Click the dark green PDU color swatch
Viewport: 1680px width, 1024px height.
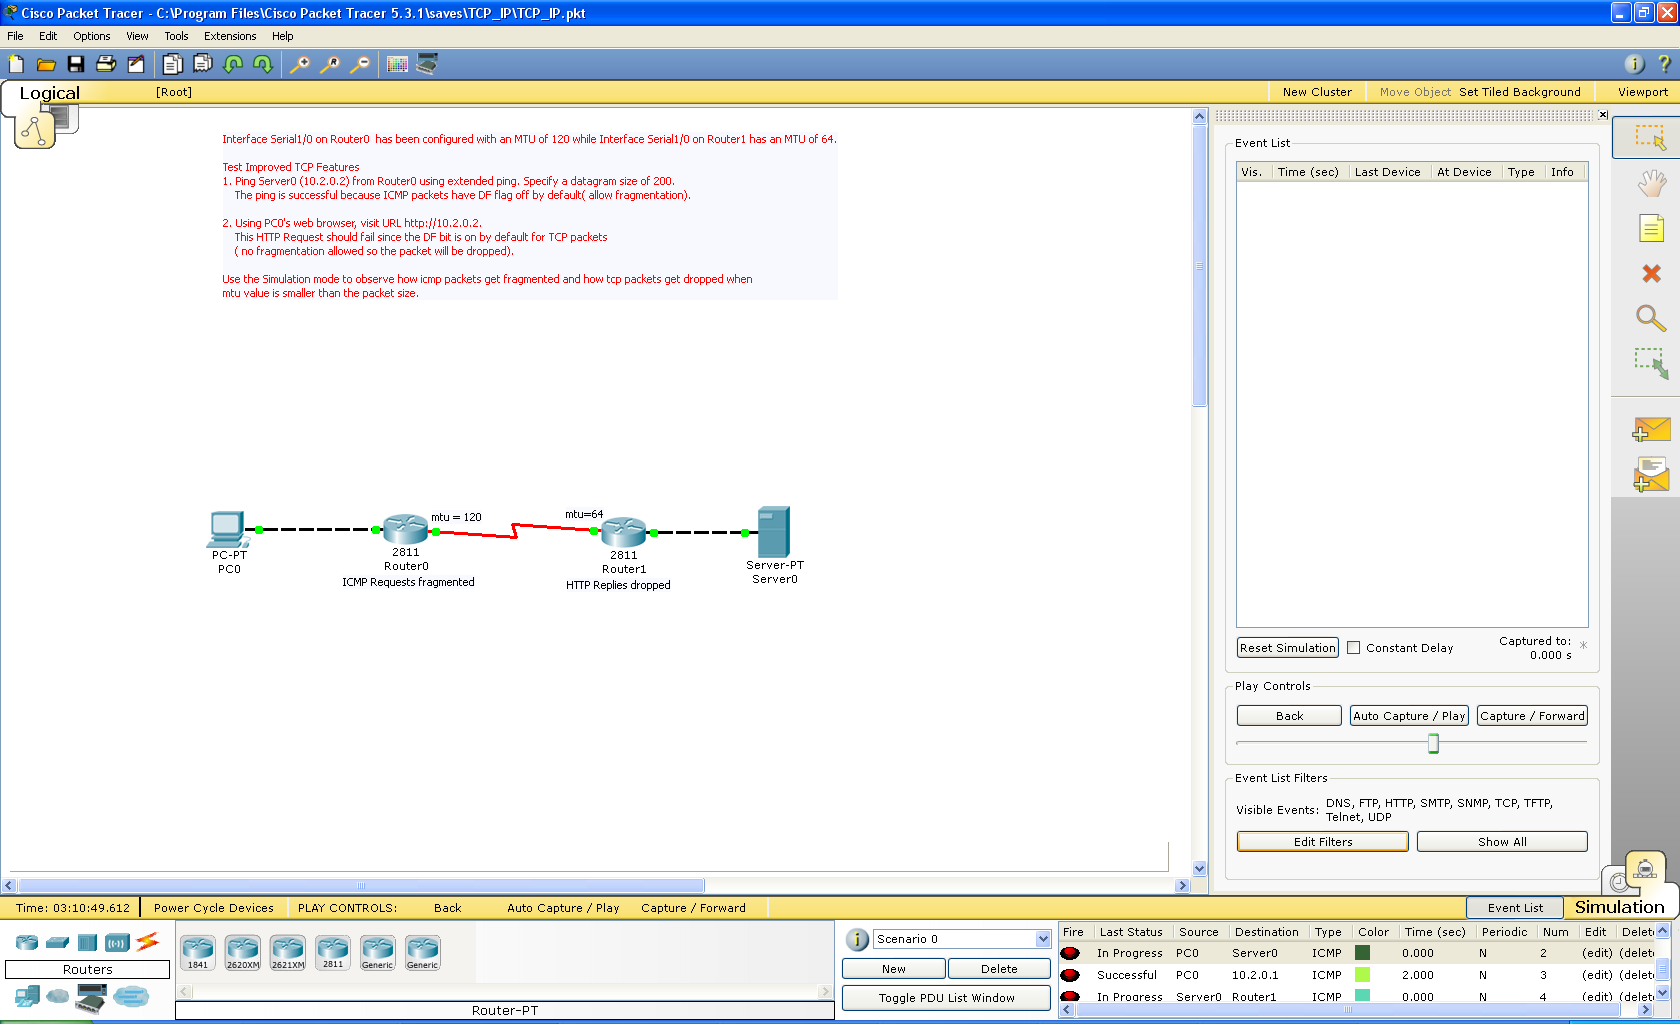coord(1362,953)
